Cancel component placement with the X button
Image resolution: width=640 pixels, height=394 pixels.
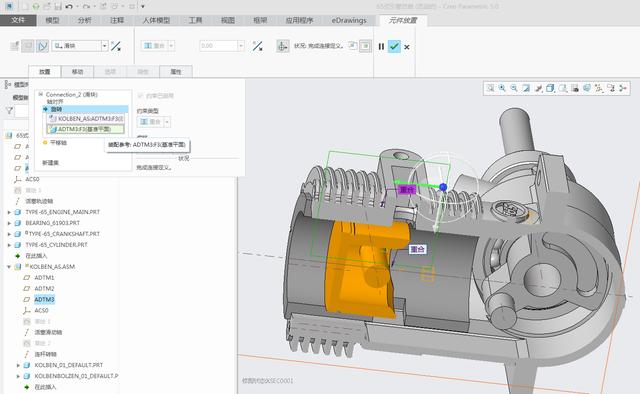coord(407,47)
